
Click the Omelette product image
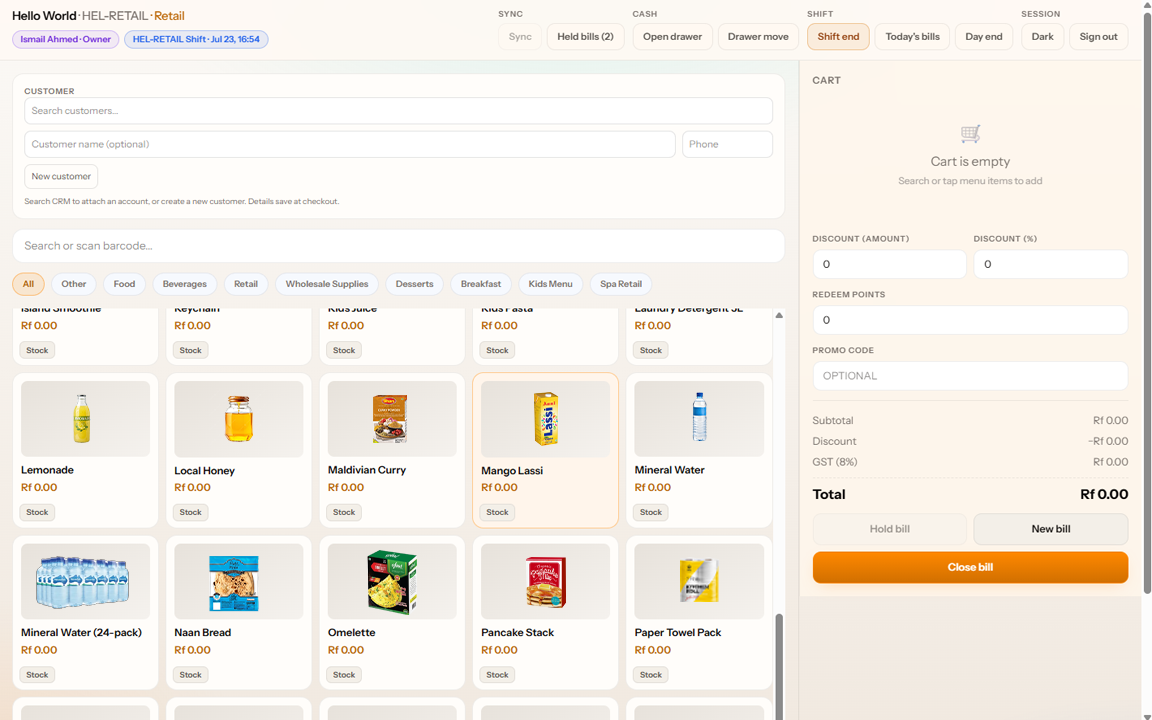click(x=392, y=581)
